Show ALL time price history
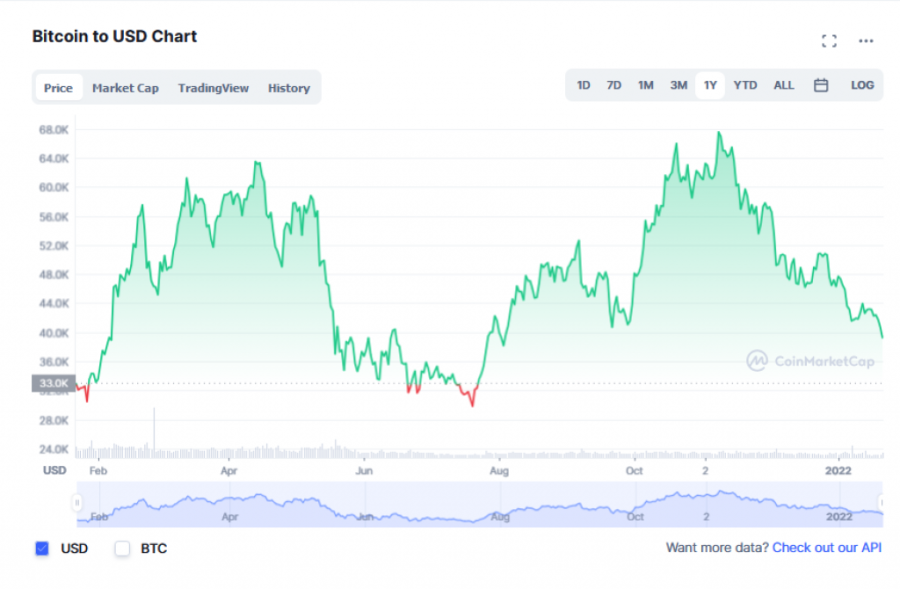The image size is (900, 589). pyautogui.click(x=783, y=86)
